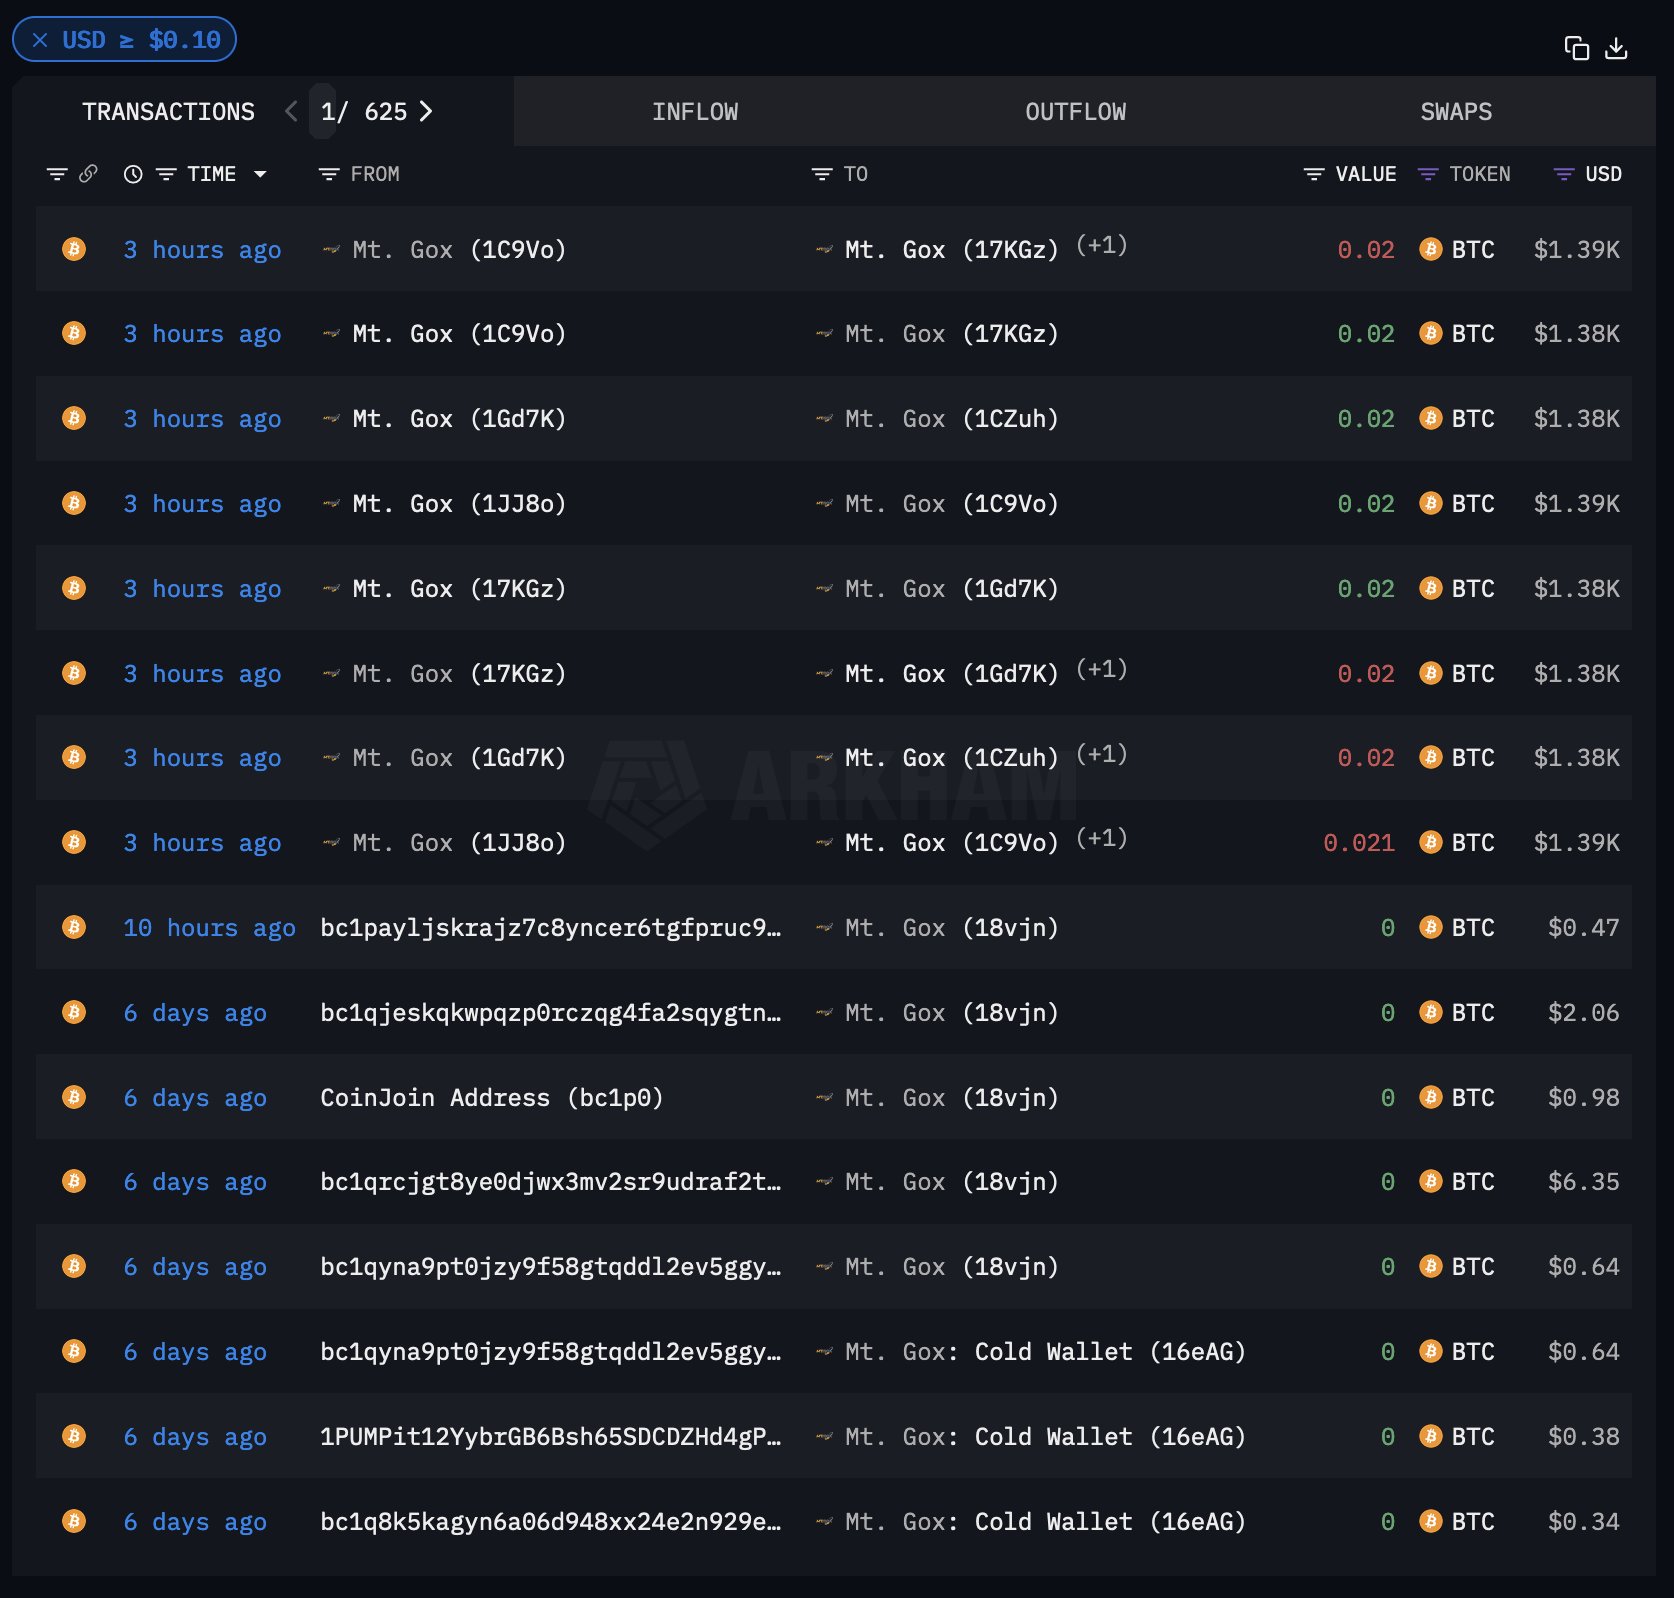This screenshot has width=1674, height=1598.
Task: Open address bc1payljskrajz7c8yncer6tgfpruc9…
Action: click(551, 928)
